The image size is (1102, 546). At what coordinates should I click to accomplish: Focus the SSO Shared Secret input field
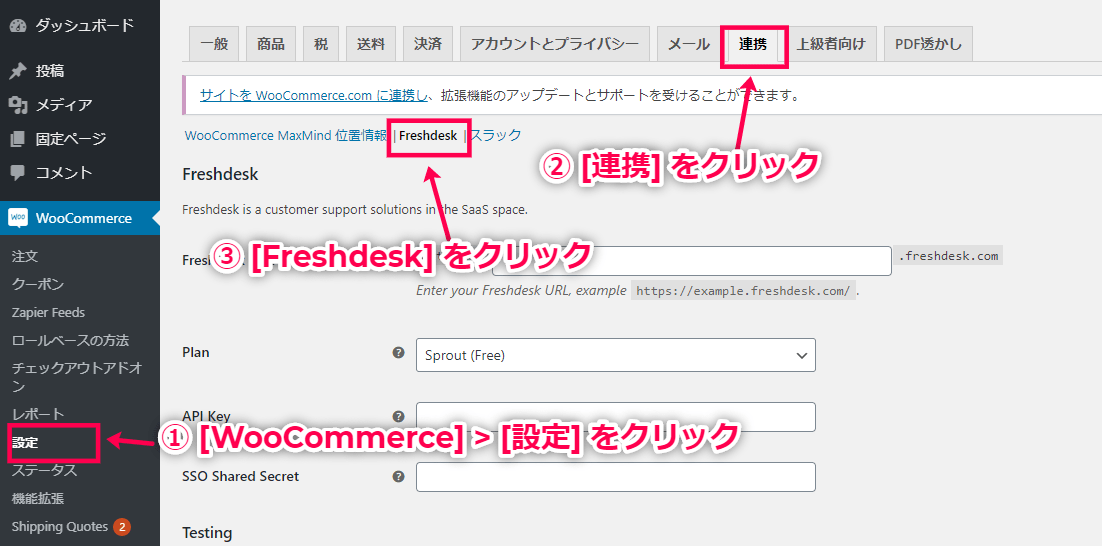pos(616,476)
